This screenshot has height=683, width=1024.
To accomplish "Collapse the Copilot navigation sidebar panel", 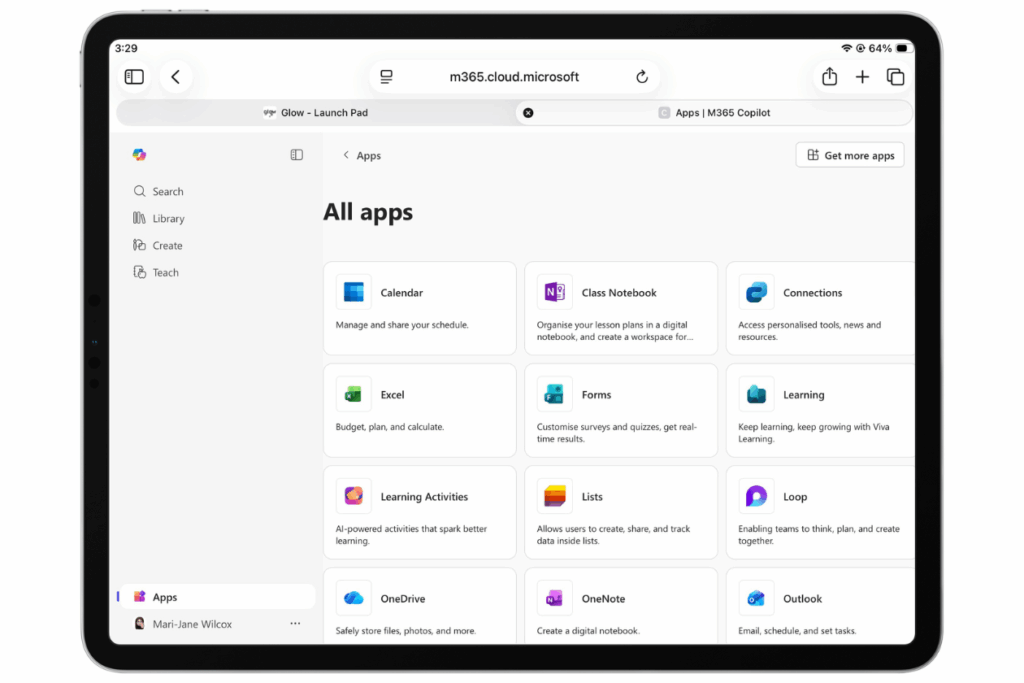I will tap(297, 155).
